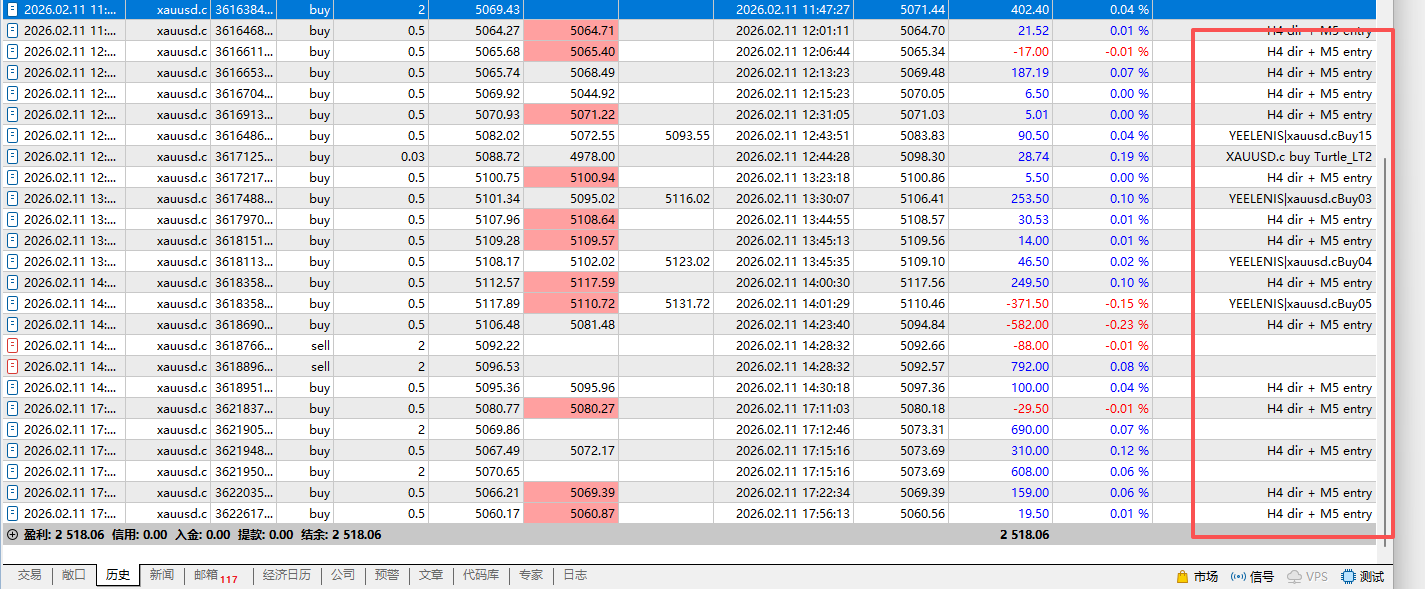
Task: Click the deal icon of the 5101.34 row
Action: [x=12, y=198]
